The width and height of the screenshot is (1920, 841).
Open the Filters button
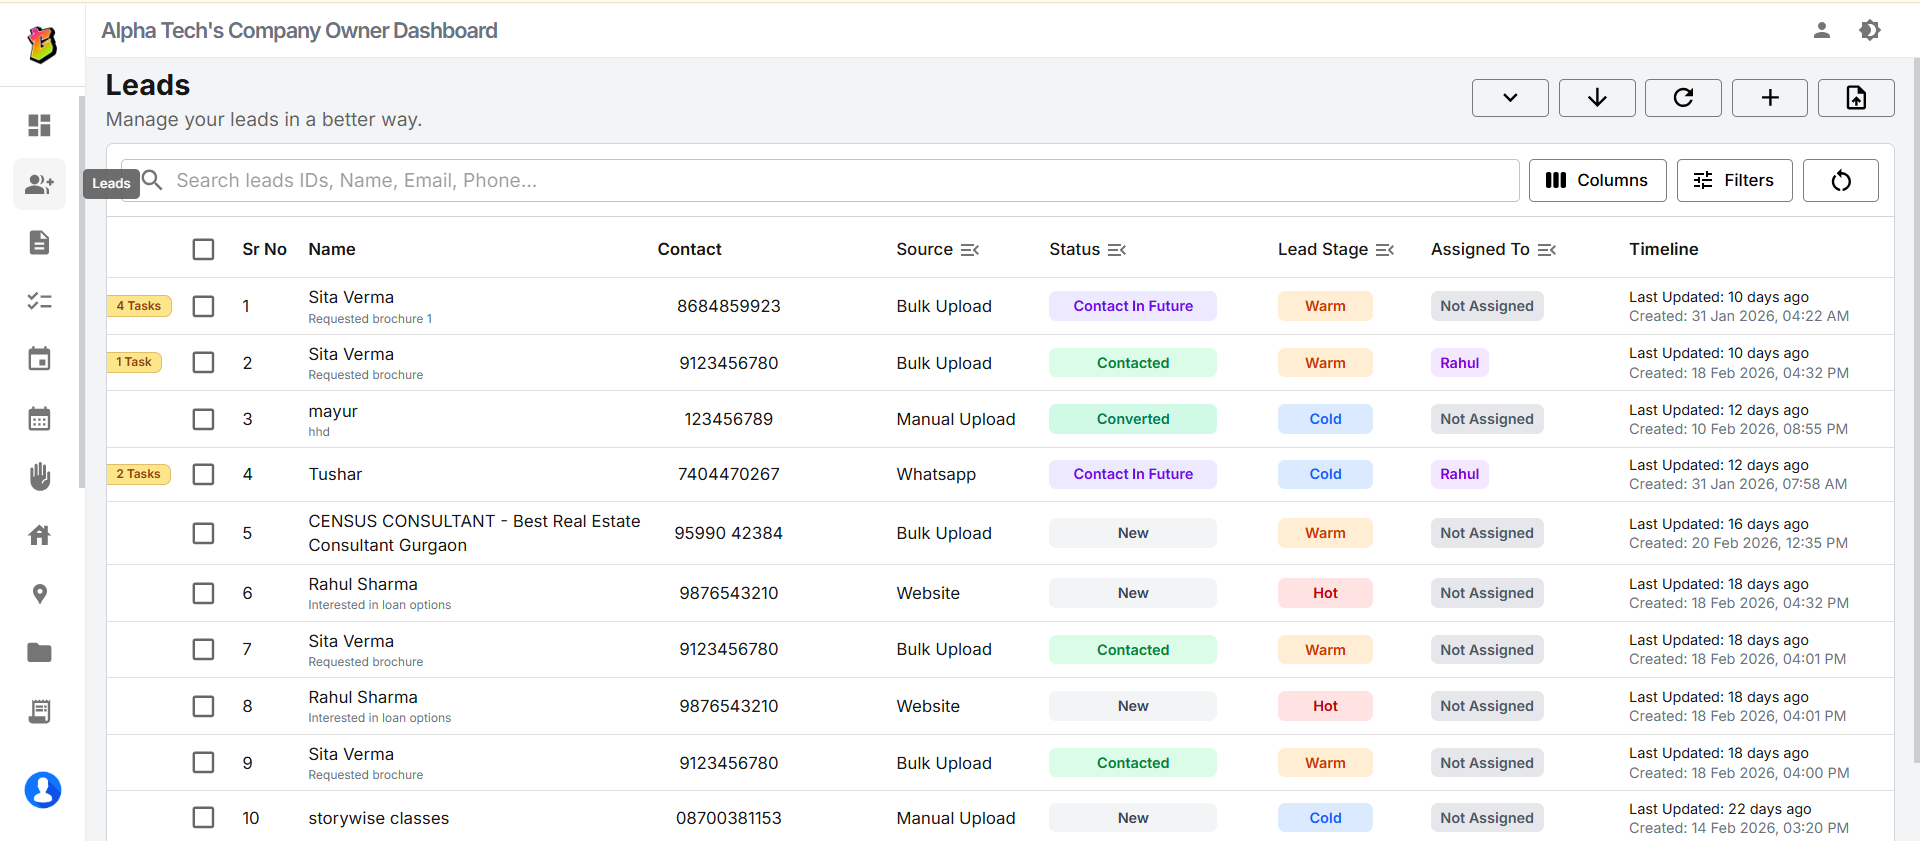click(x=1734, y=181)
